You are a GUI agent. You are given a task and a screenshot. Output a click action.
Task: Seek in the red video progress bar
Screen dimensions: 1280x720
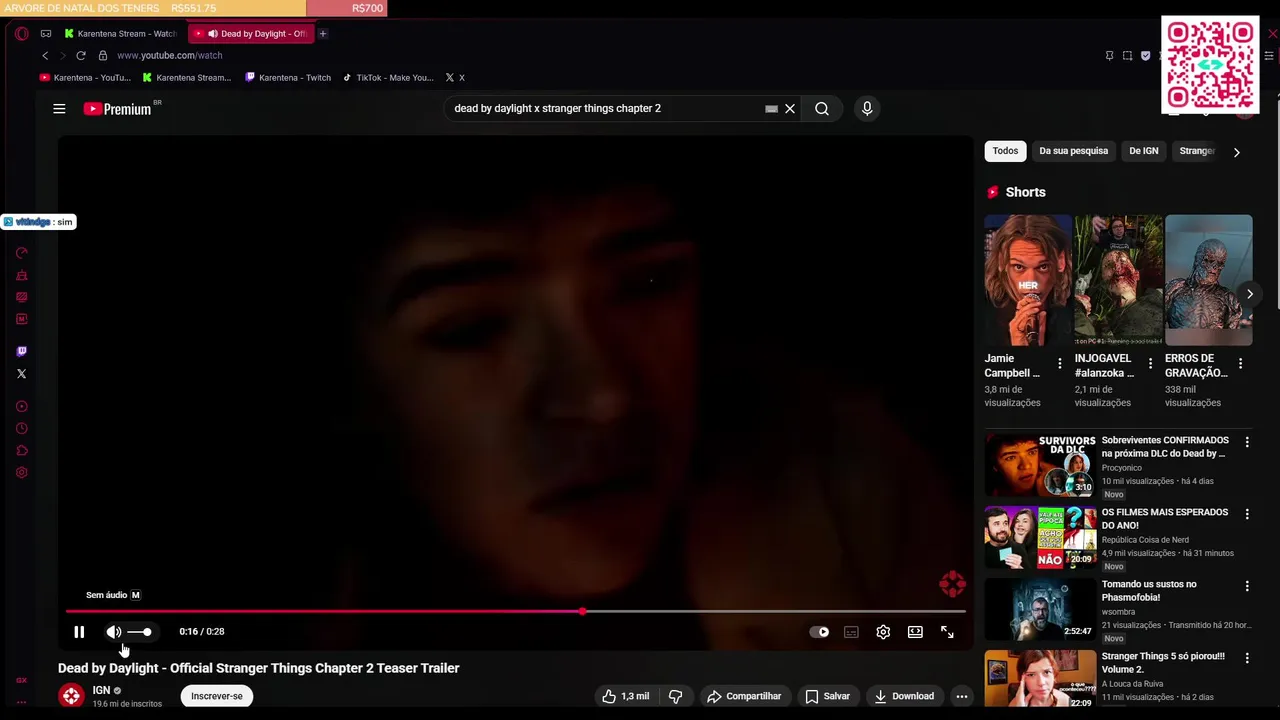pyautogui.click(x=516, y=611)
